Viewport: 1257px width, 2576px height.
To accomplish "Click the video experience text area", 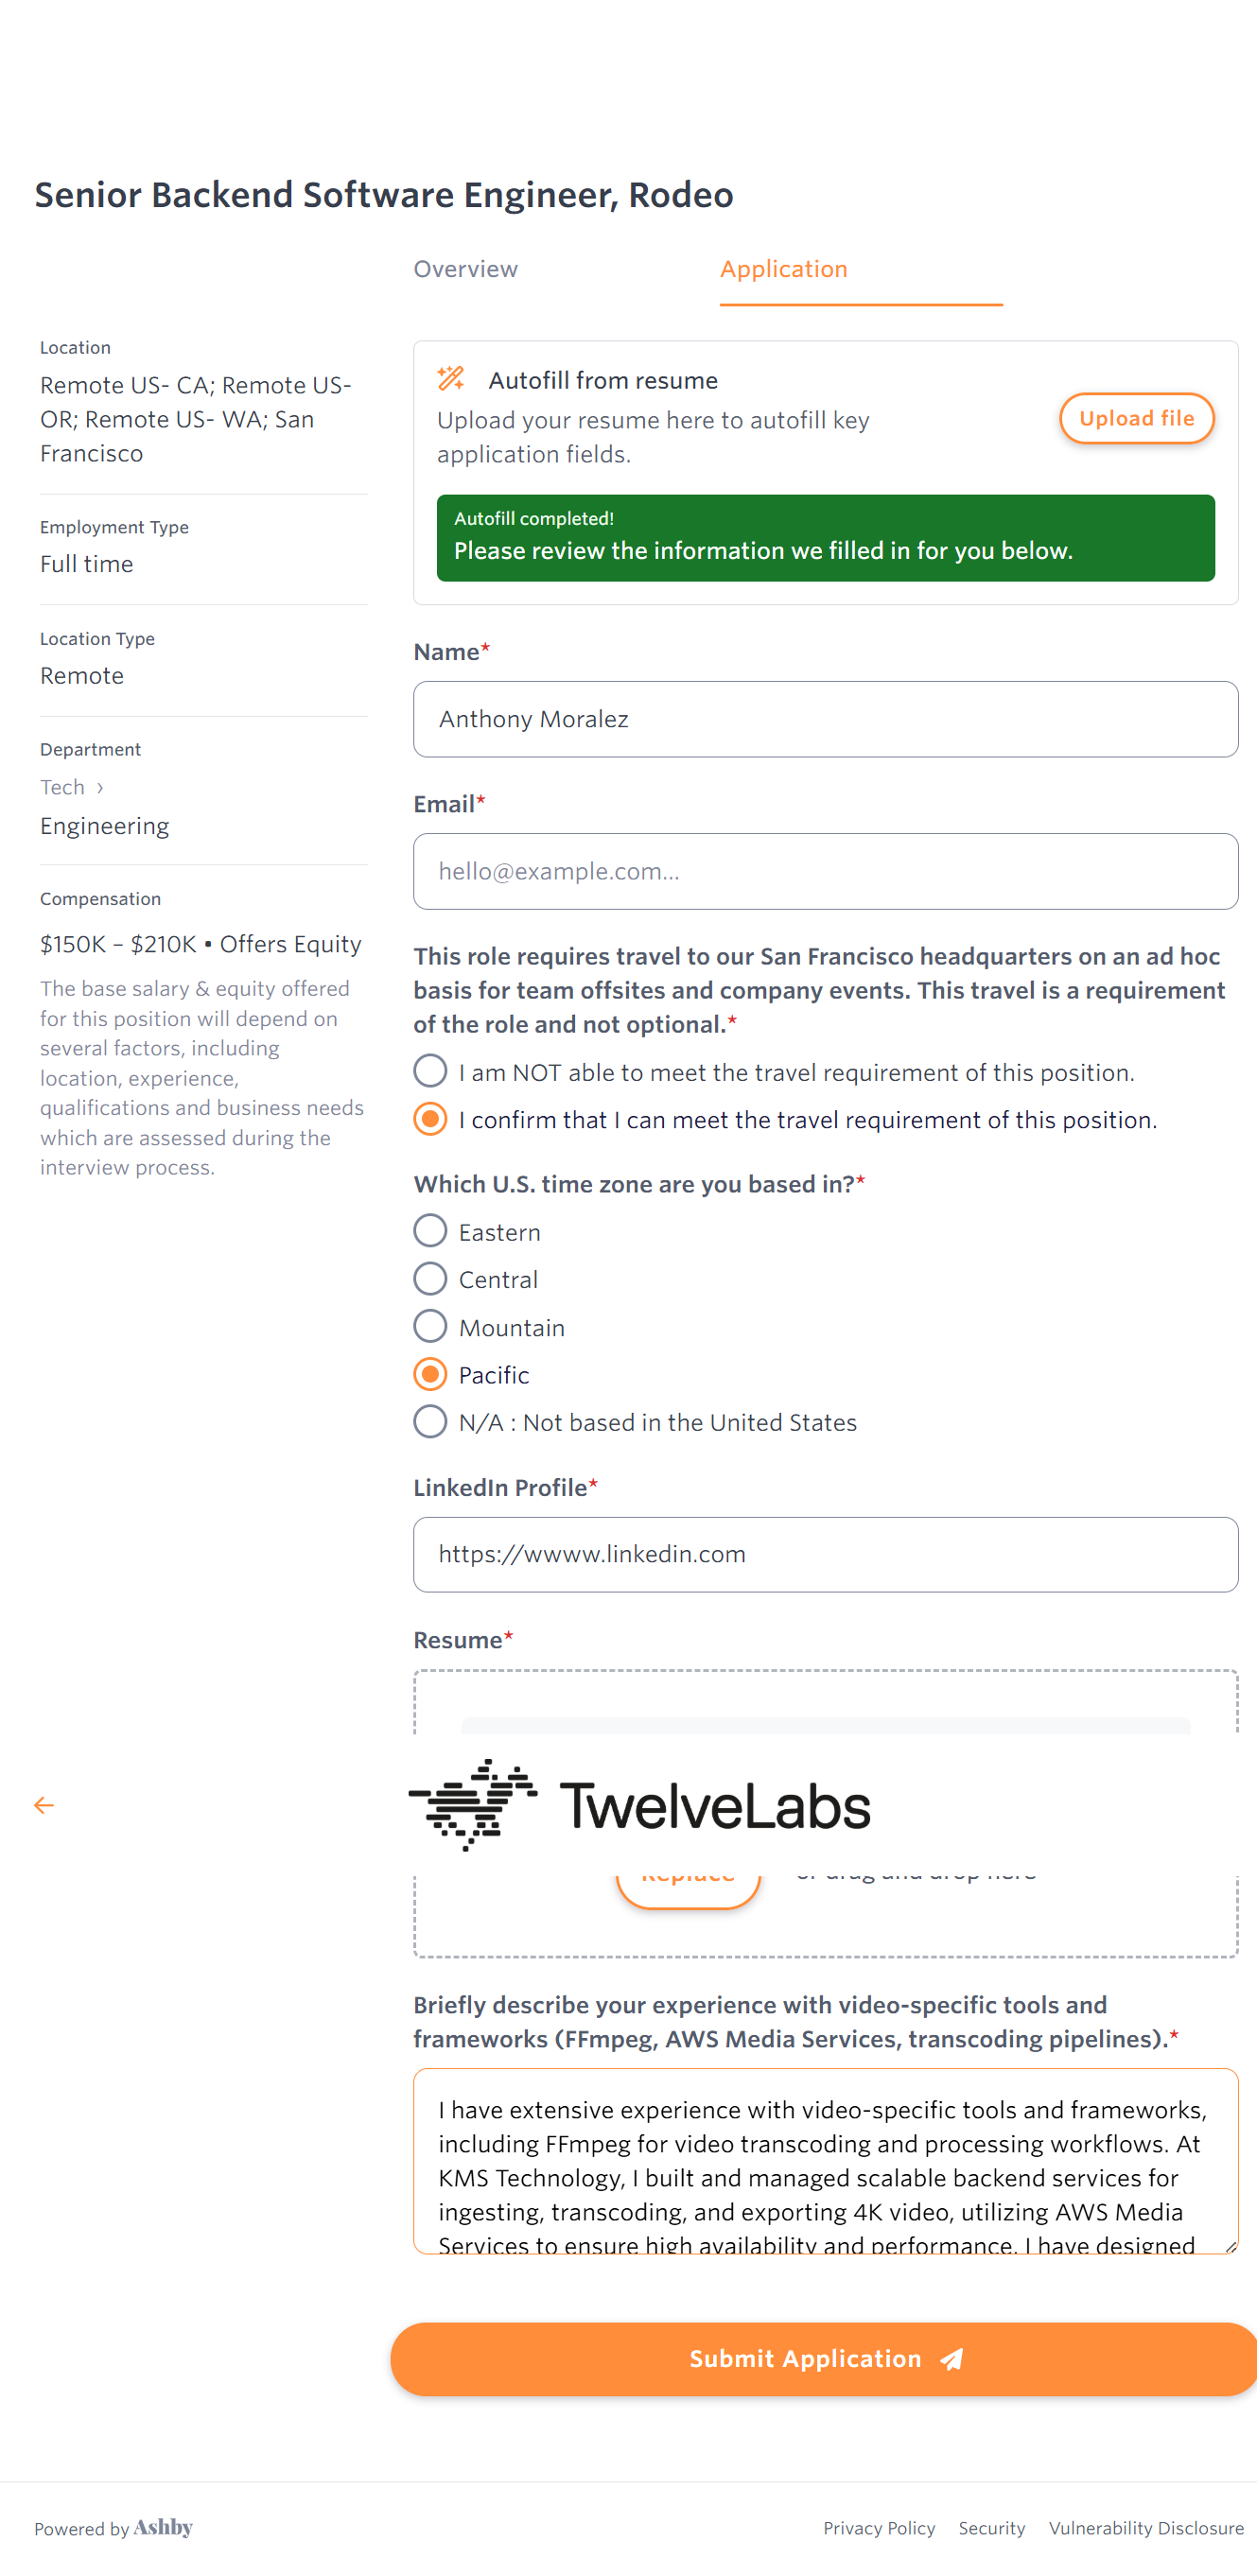I will click(x=826, y=2160).
